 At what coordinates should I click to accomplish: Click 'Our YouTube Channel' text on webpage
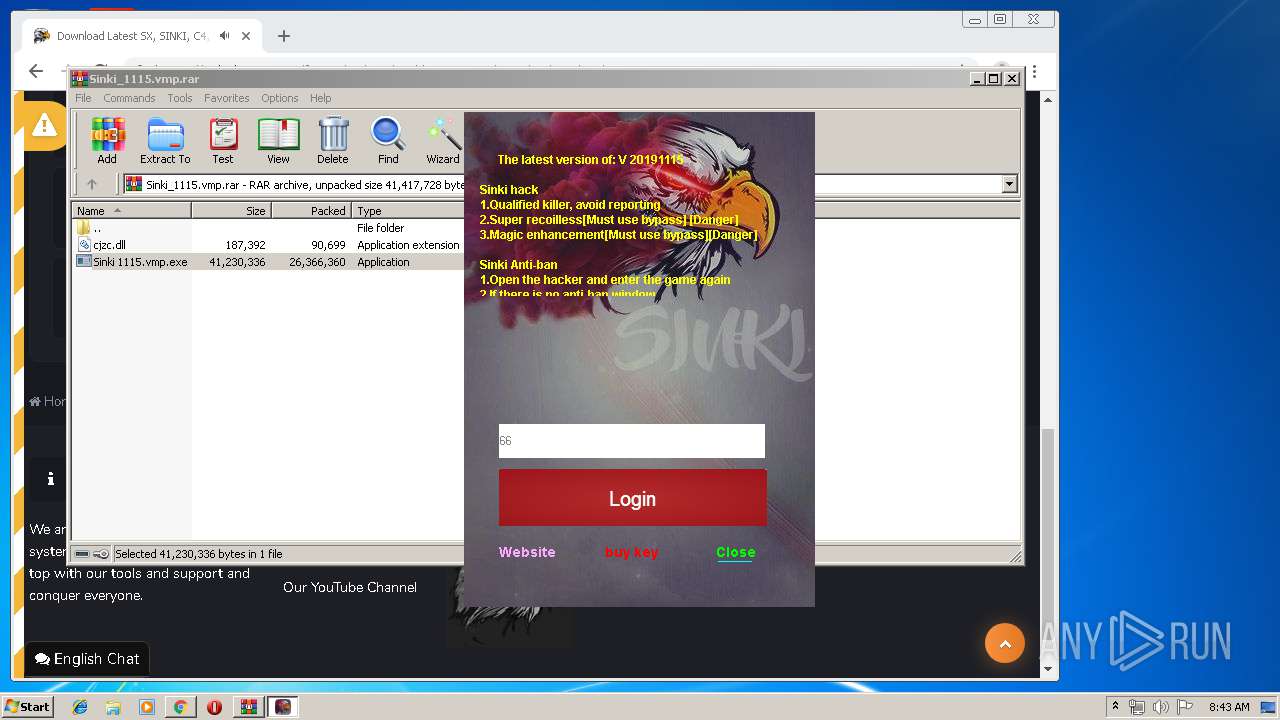point(350,587)
